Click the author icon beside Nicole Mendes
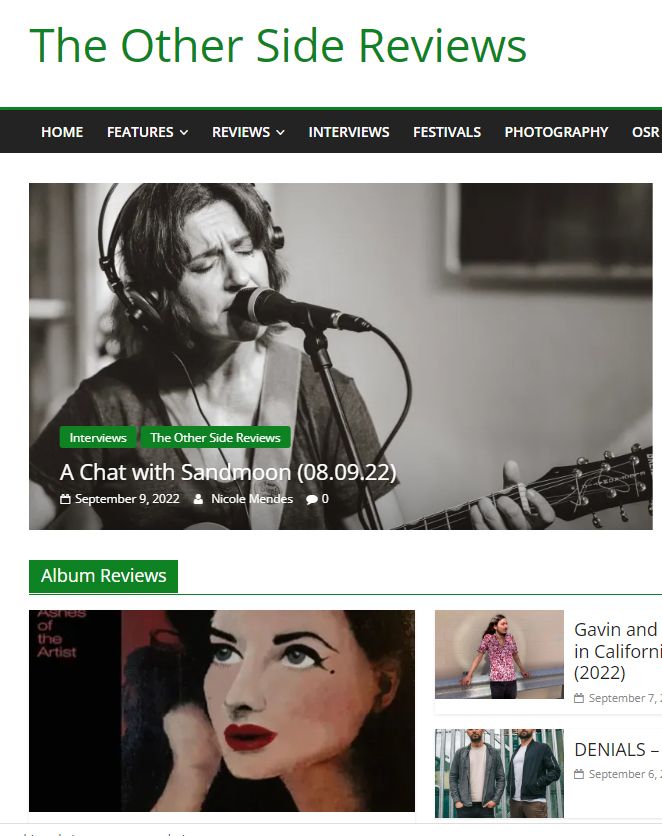The width and height of the screenshot is (662, 836). coord(198,499)
